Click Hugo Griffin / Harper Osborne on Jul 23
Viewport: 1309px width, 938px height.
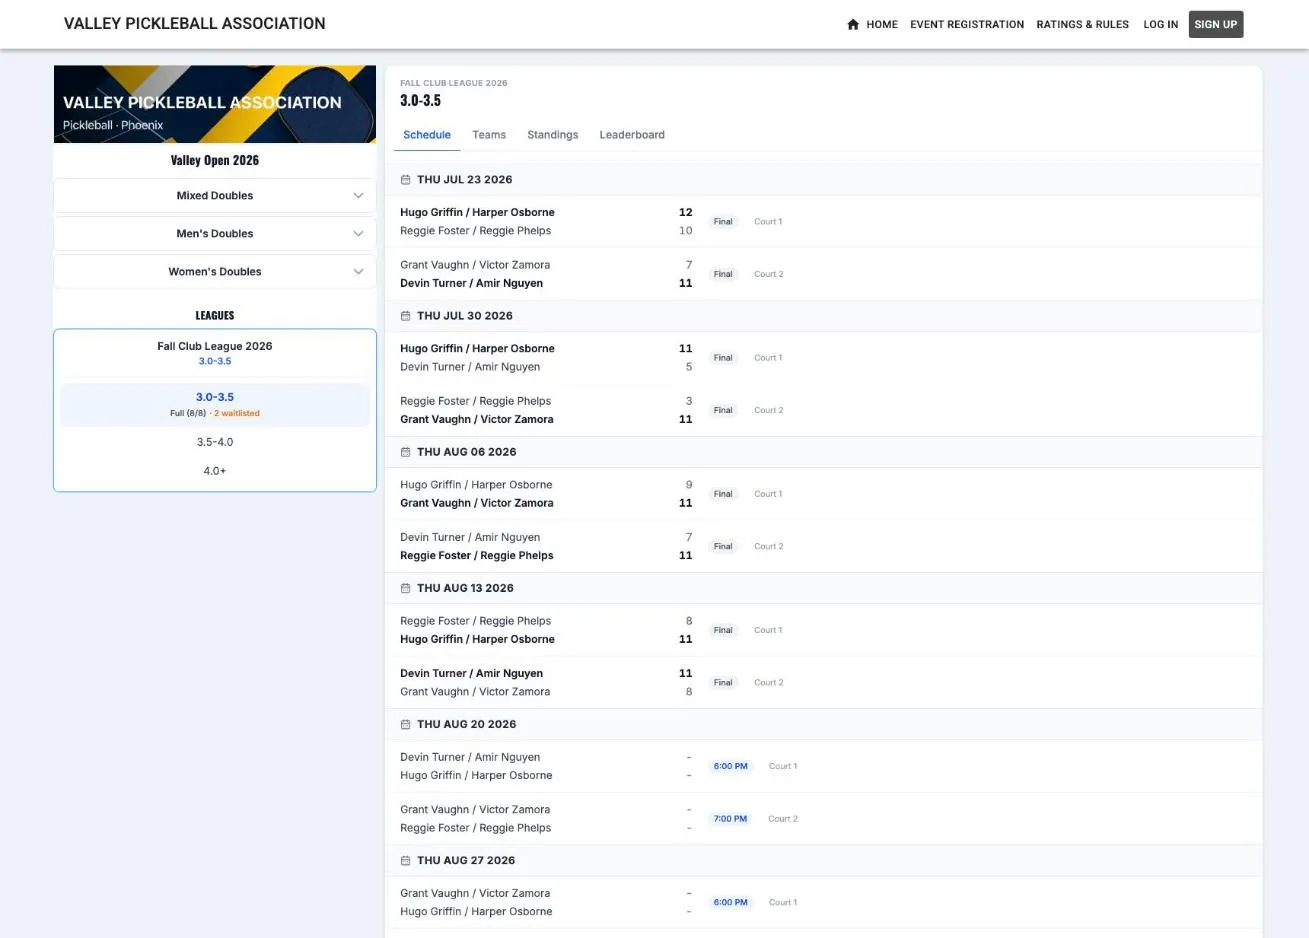click(x=477, y=213)
